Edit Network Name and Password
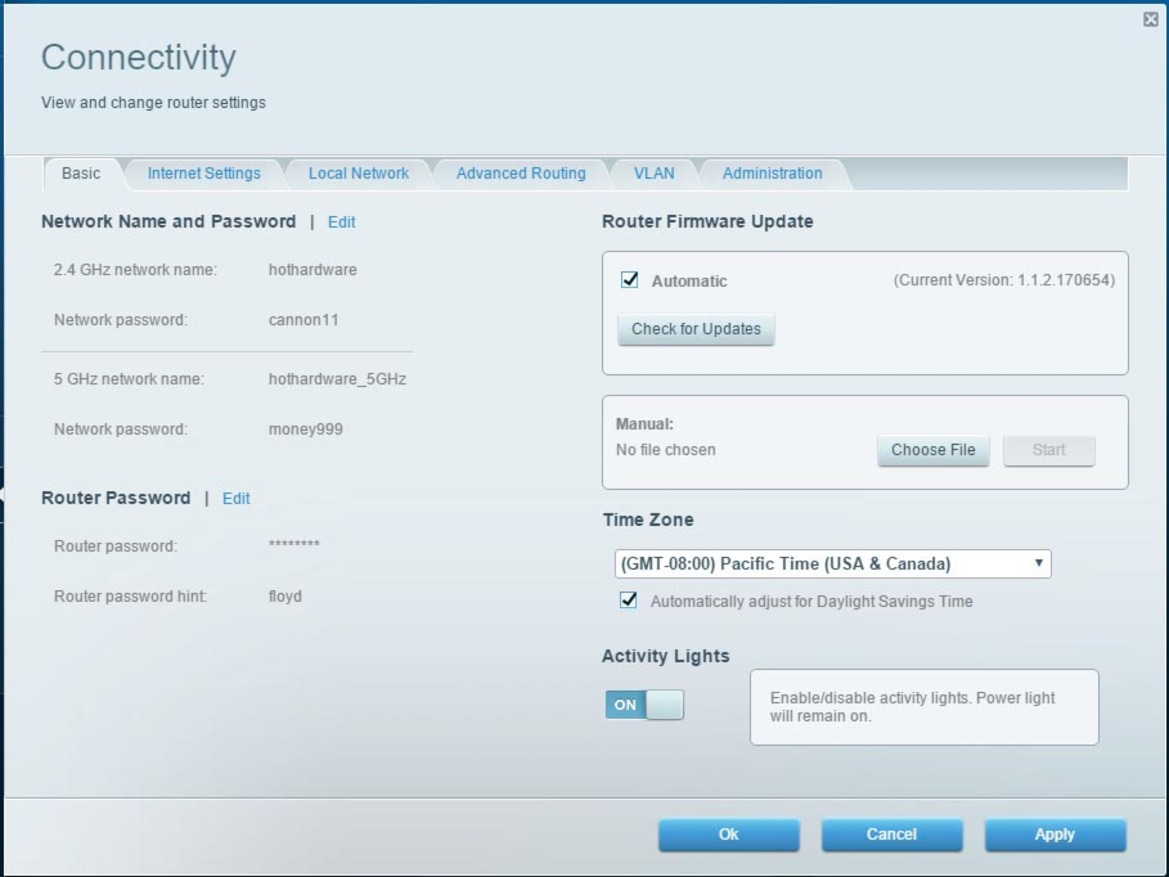This screenshot has height=877, width=1169. pyautogui.click(x=341, y=222)
